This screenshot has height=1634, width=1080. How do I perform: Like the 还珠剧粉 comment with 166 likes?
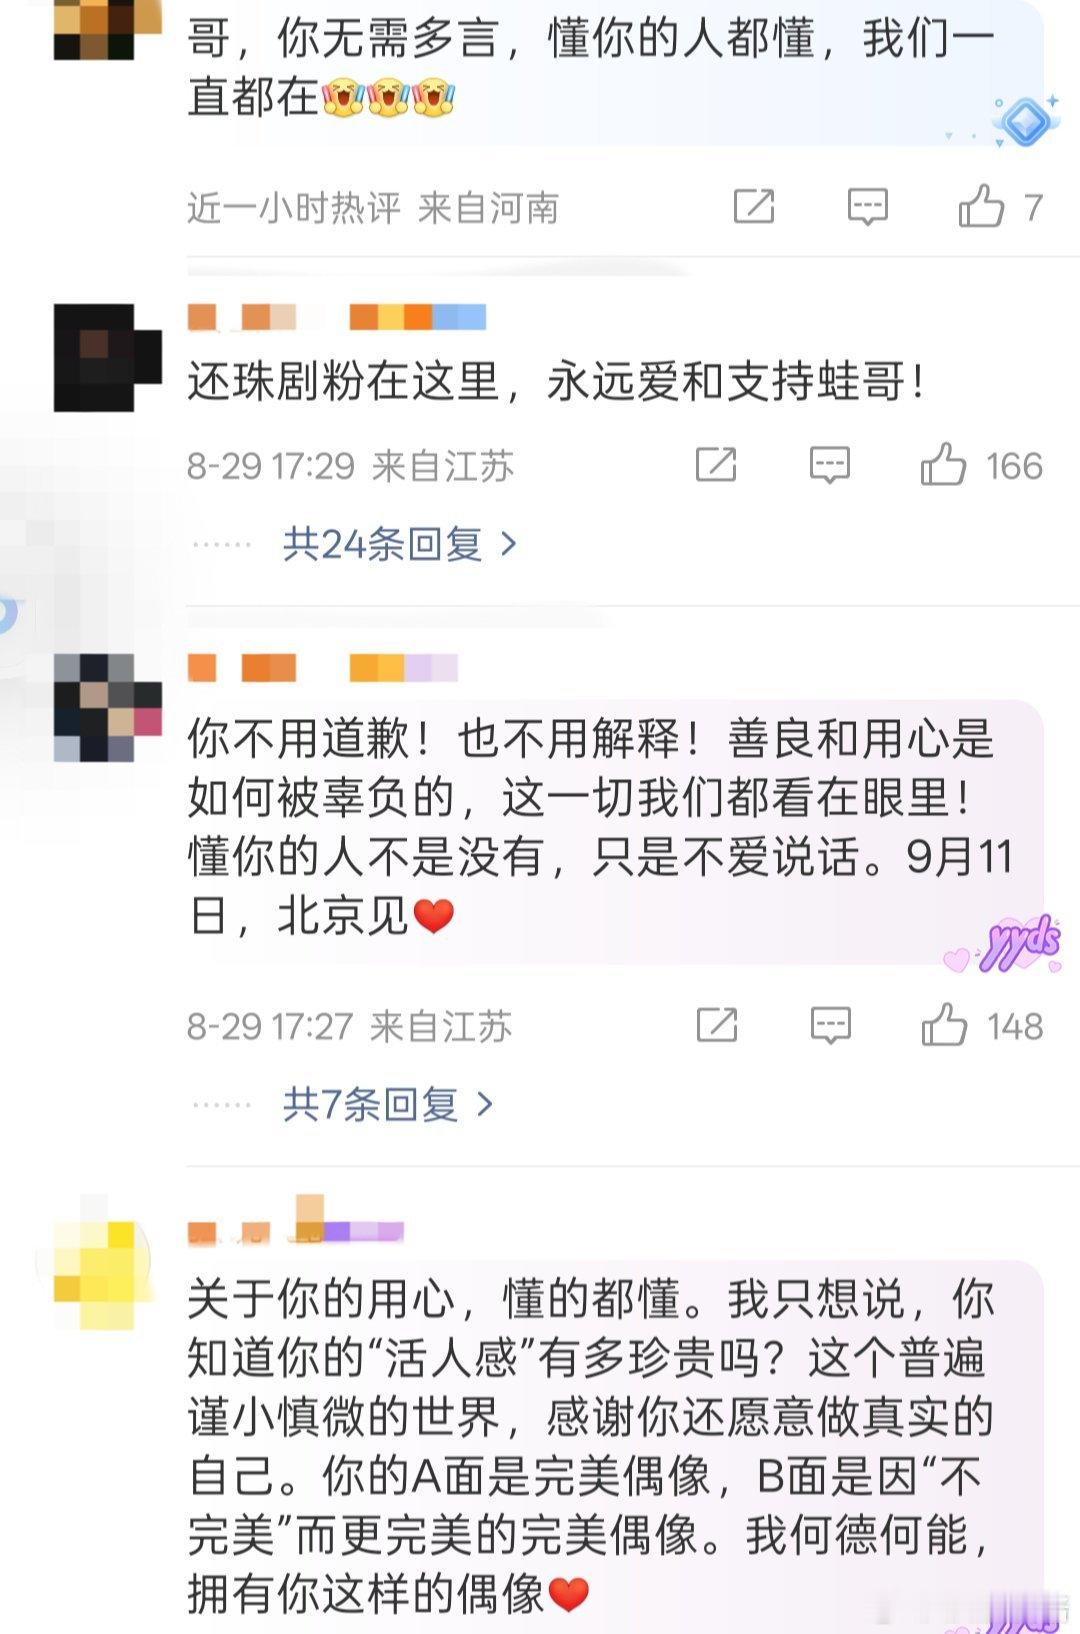pyautogui.click(x=943, y=465)
